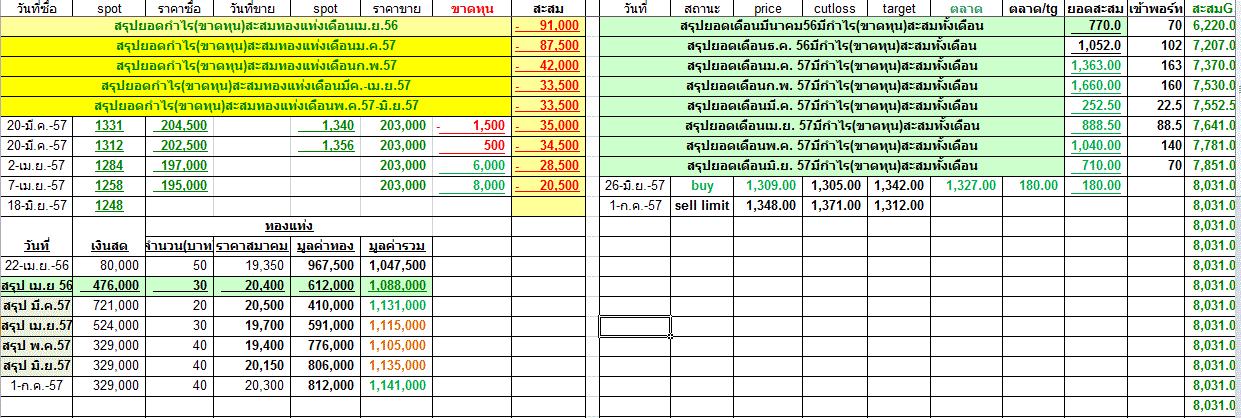Click yellow header row for เม.ย.56 summary

[256, 25]
